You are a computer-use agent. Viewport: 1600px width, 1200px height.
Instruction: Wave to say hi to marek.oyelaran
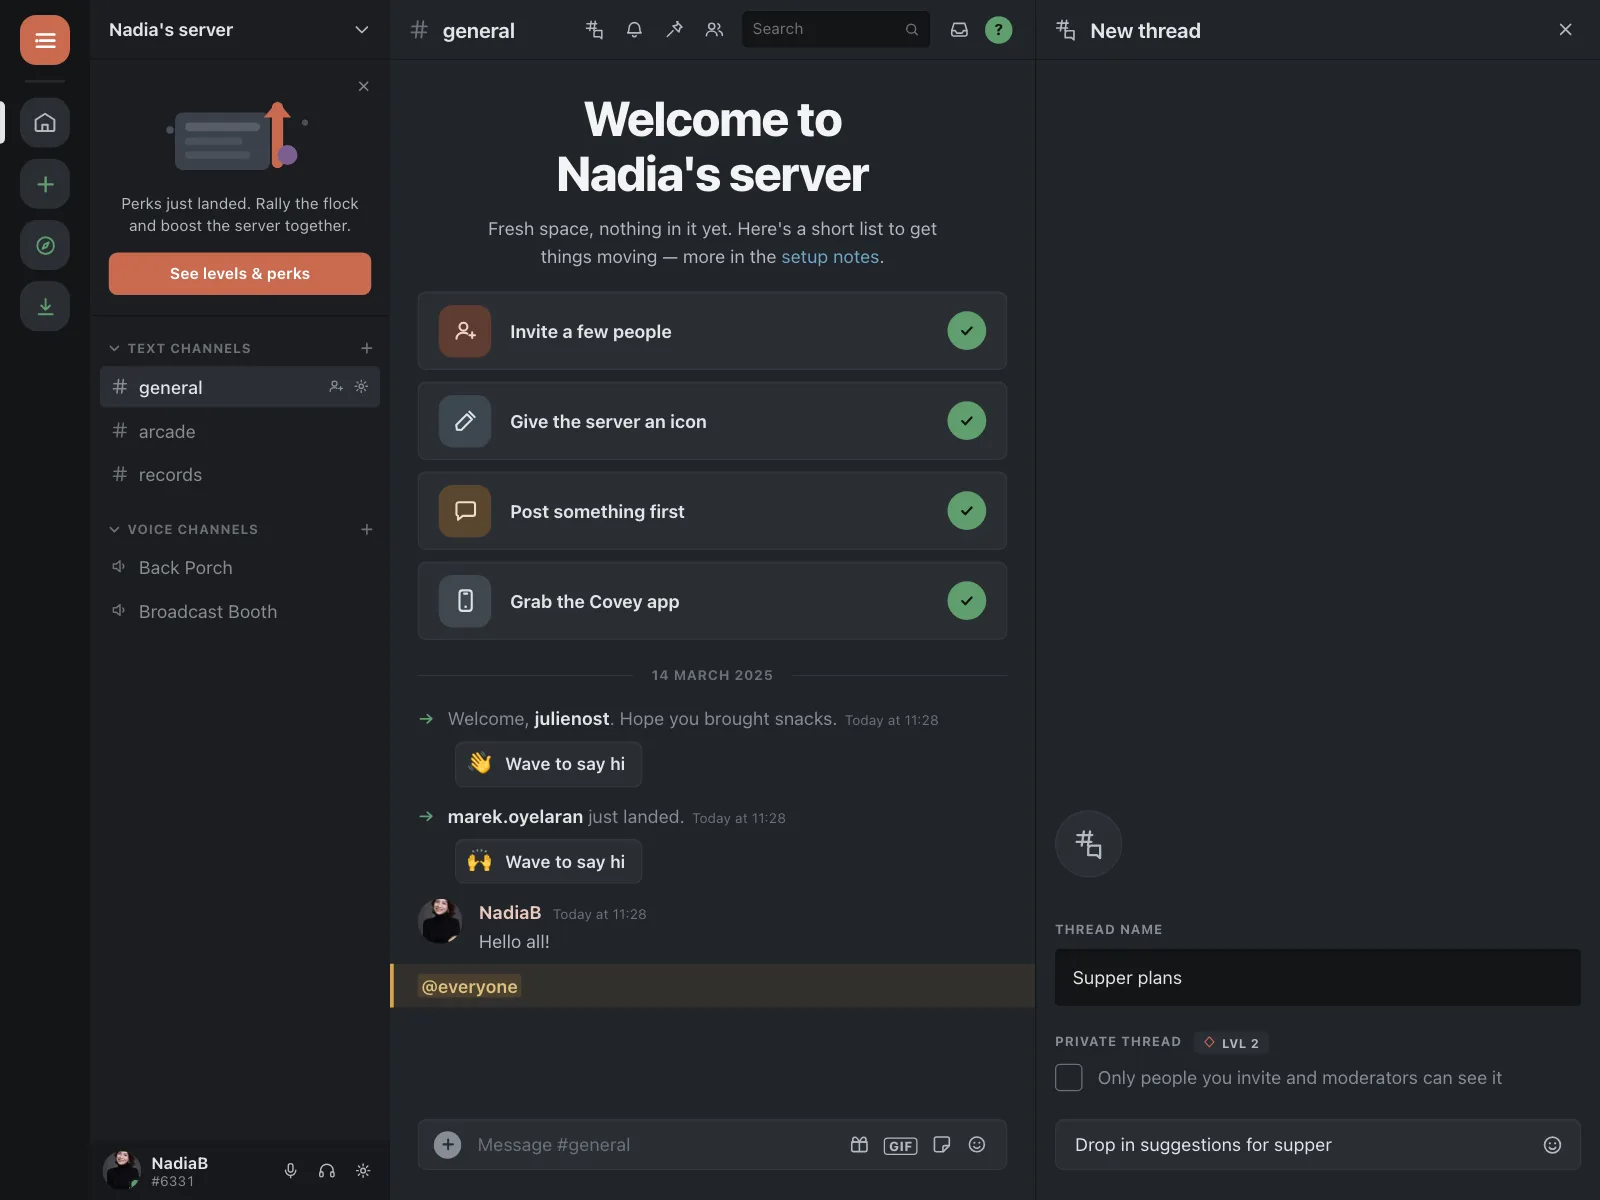[548, 862]
